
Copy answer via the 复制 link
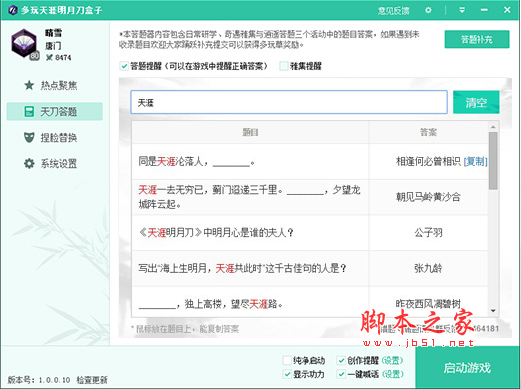476,162
